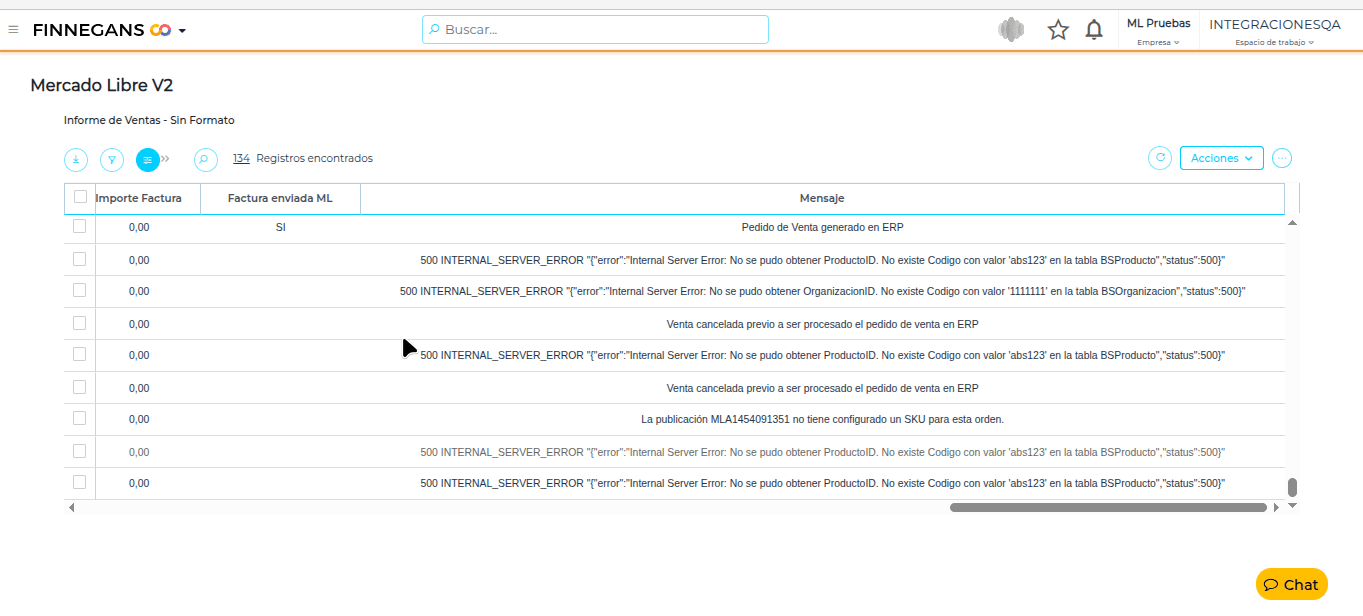Expand the Finnegans logo dropdown arrow

pos(182,31)
